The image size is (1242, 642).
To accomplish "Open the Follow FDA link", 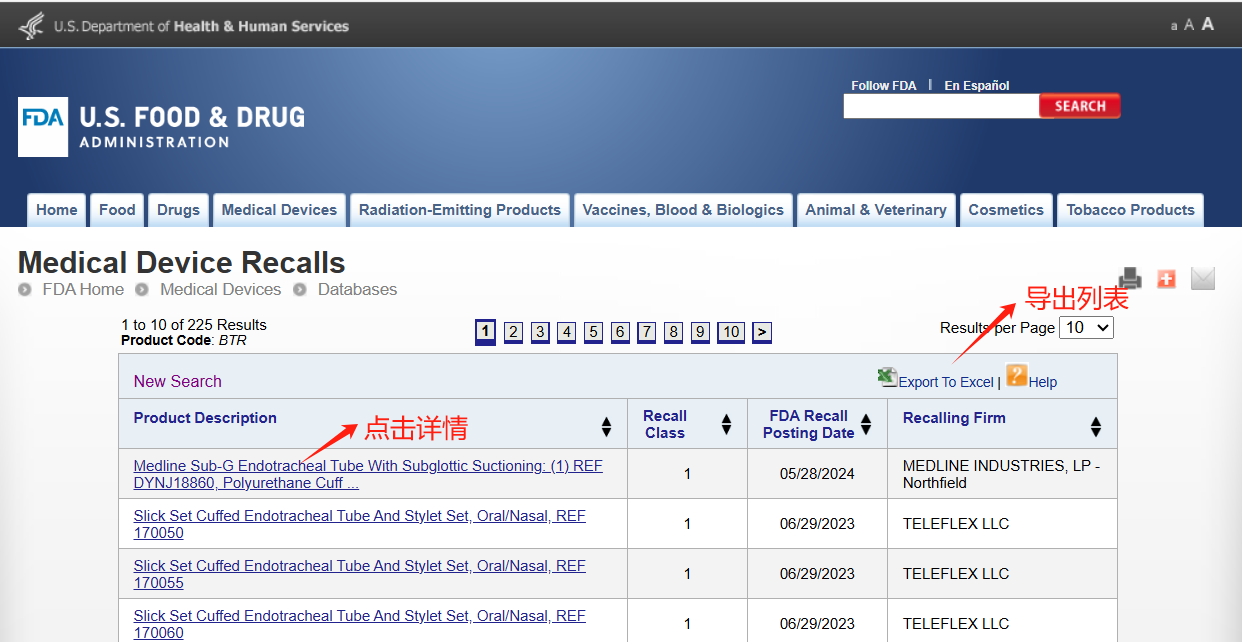I will coord(884,86).
